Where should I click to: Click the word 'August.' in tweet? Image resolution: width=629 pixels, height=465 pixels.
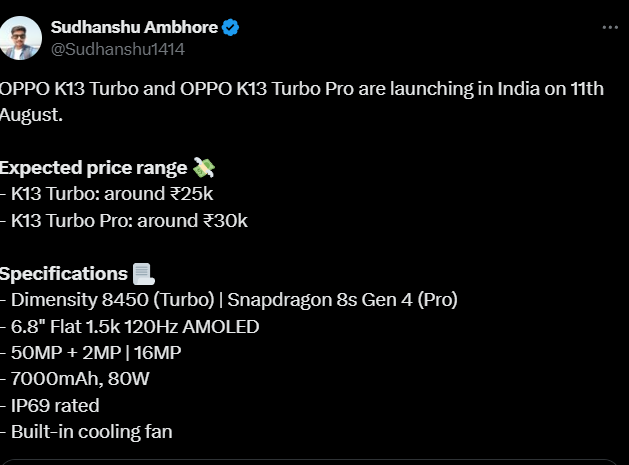[32, 115]
